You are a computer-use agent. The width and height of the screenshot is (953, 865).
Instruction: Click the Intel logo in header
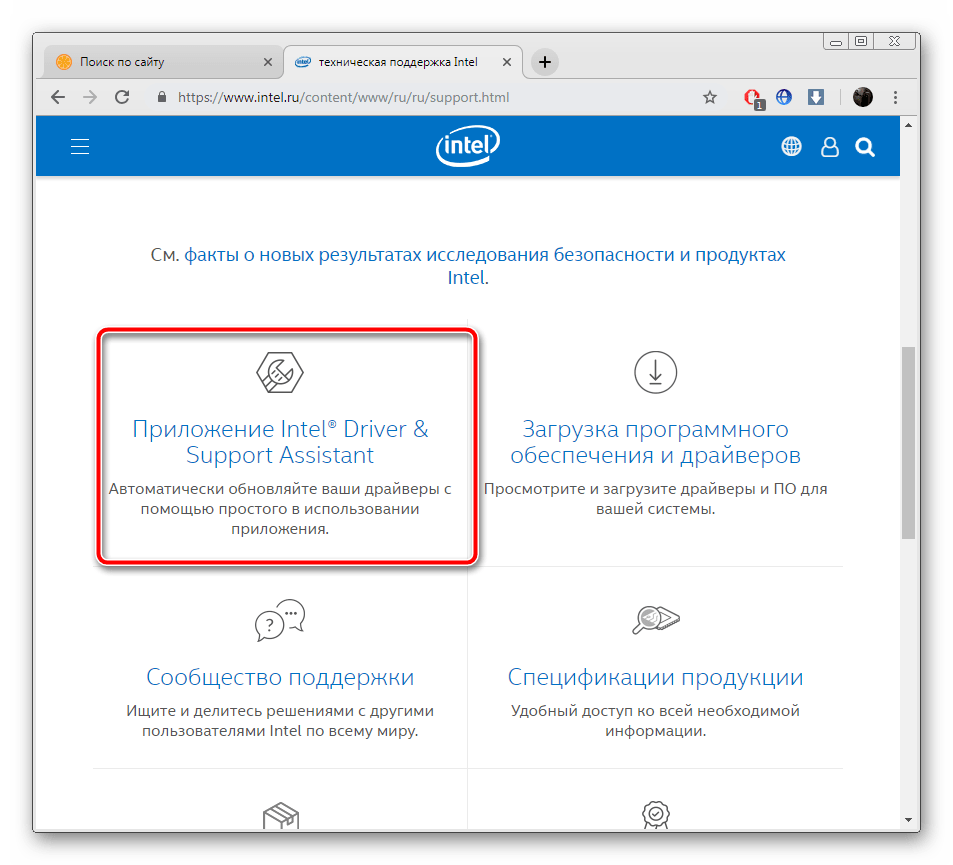[x=467, y=147]
